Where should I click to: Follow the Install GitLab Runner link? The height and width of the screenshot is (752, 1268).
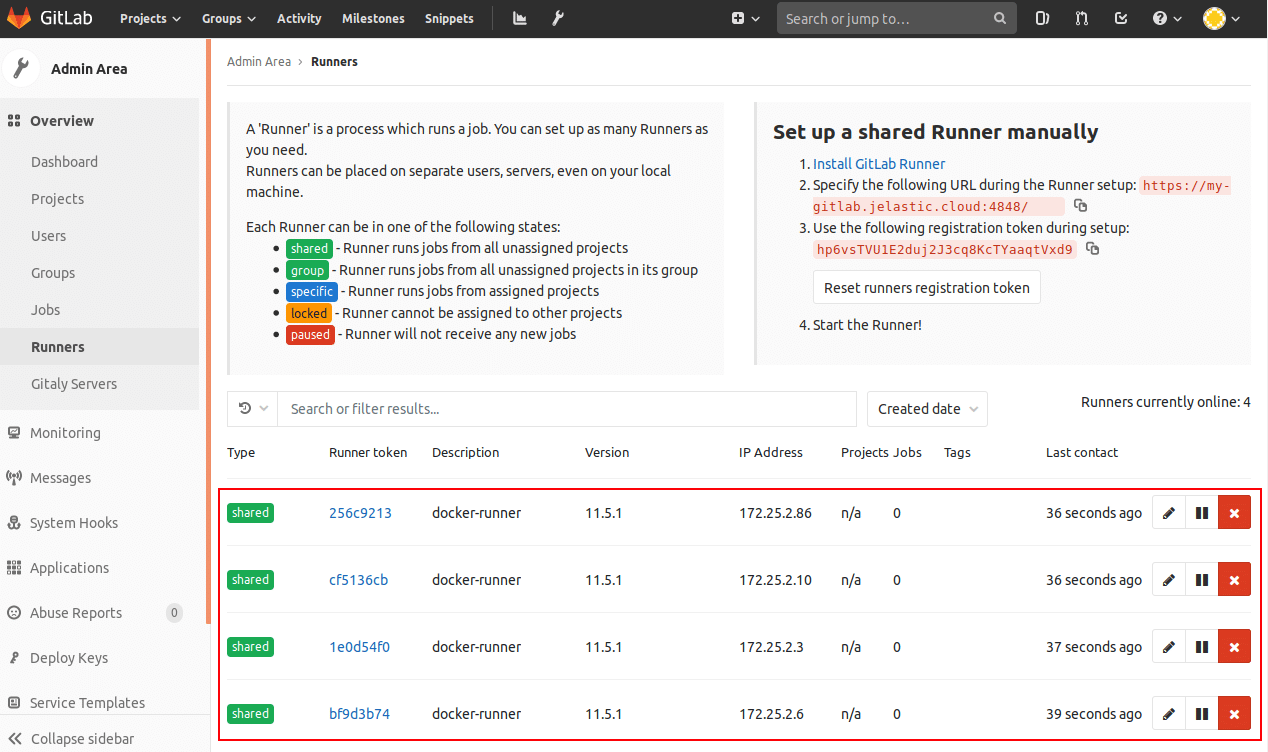pyautogui.click(x=879, y=164)
